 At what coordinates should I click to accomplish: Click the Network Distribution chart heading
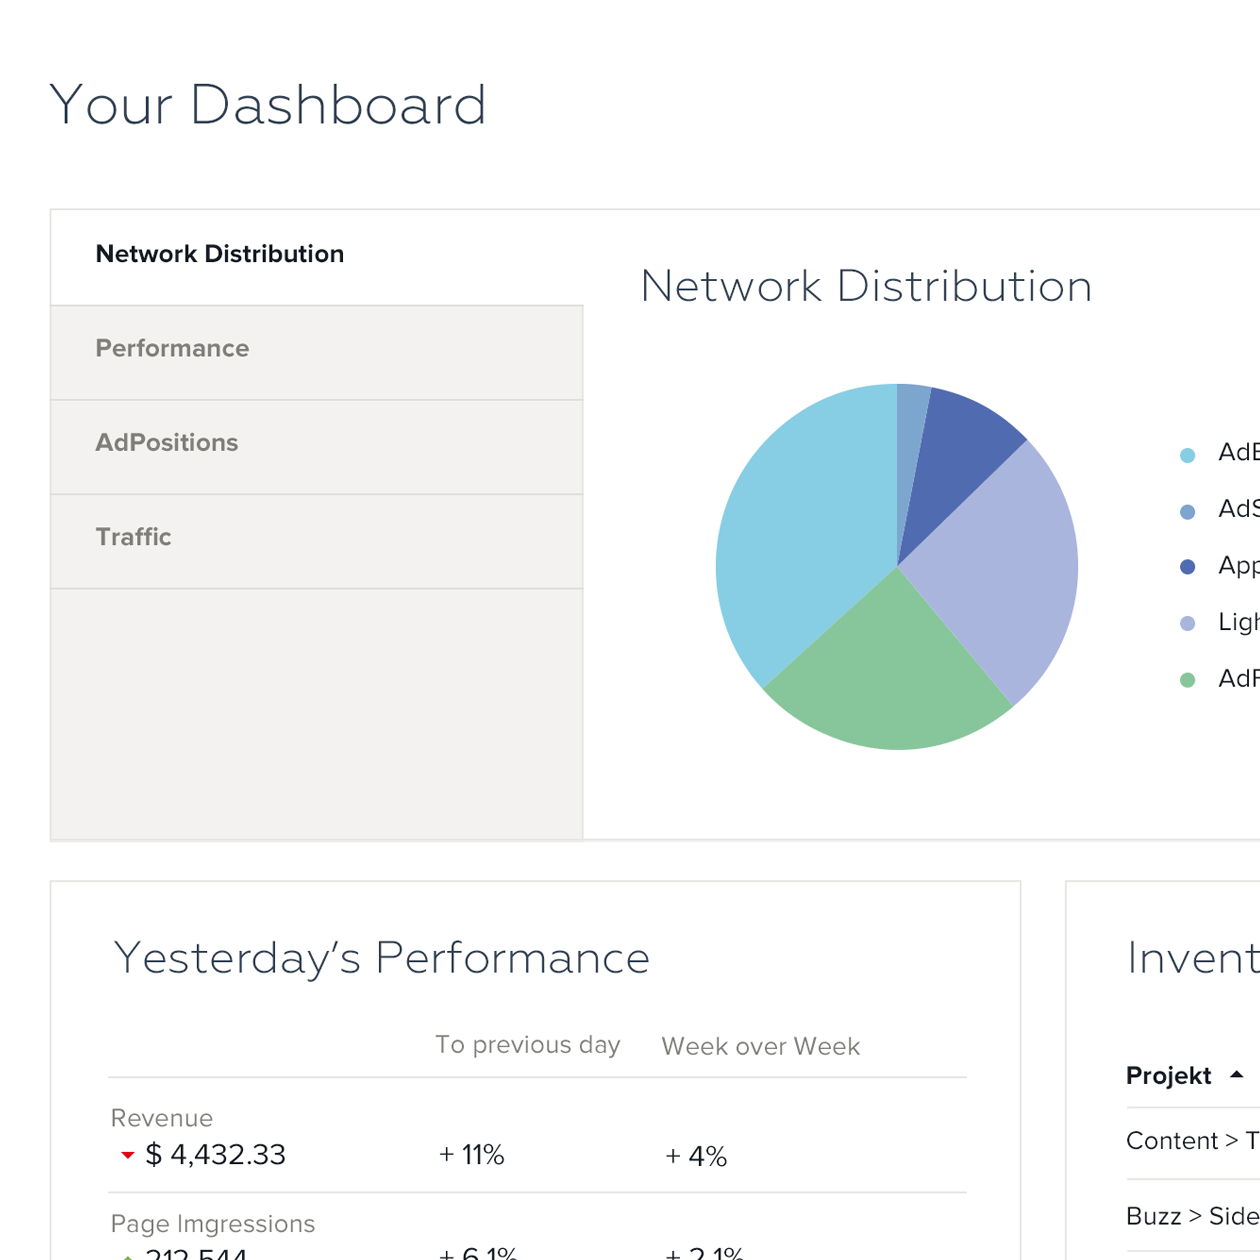coord(866,287)
